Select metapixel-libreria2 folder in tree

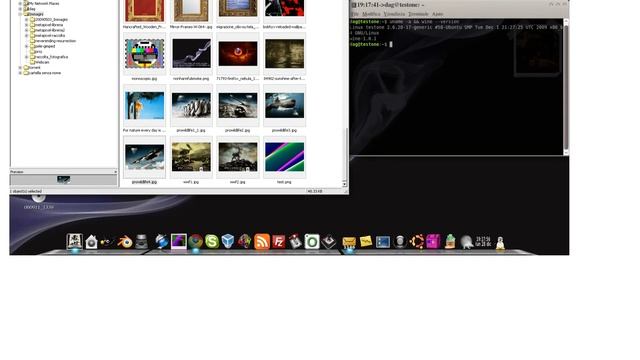[x=47, y=30]
